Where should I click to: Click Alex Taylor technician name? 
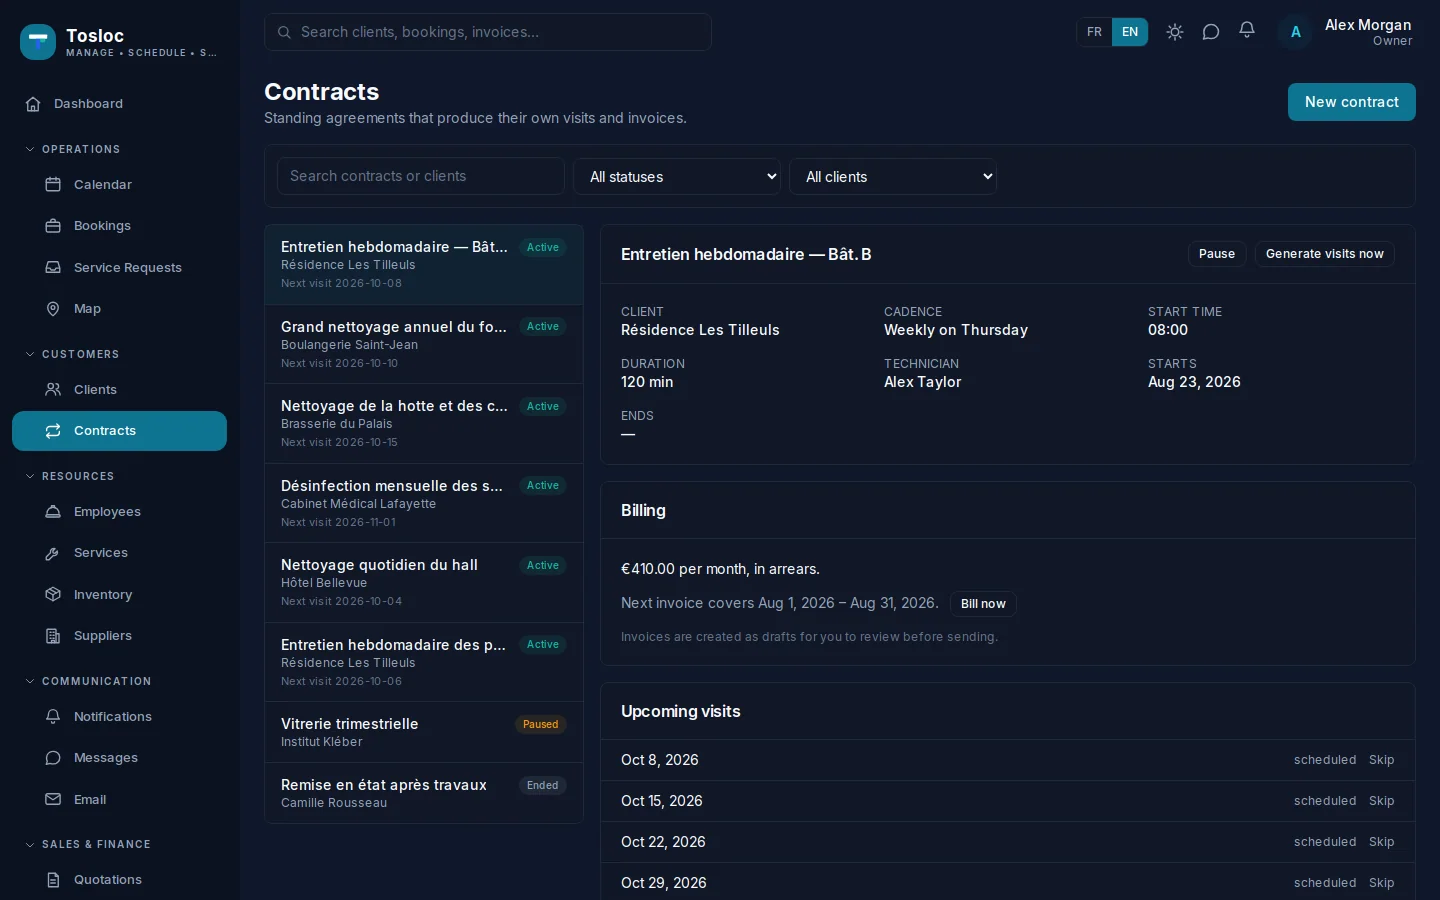pos(922,382)
